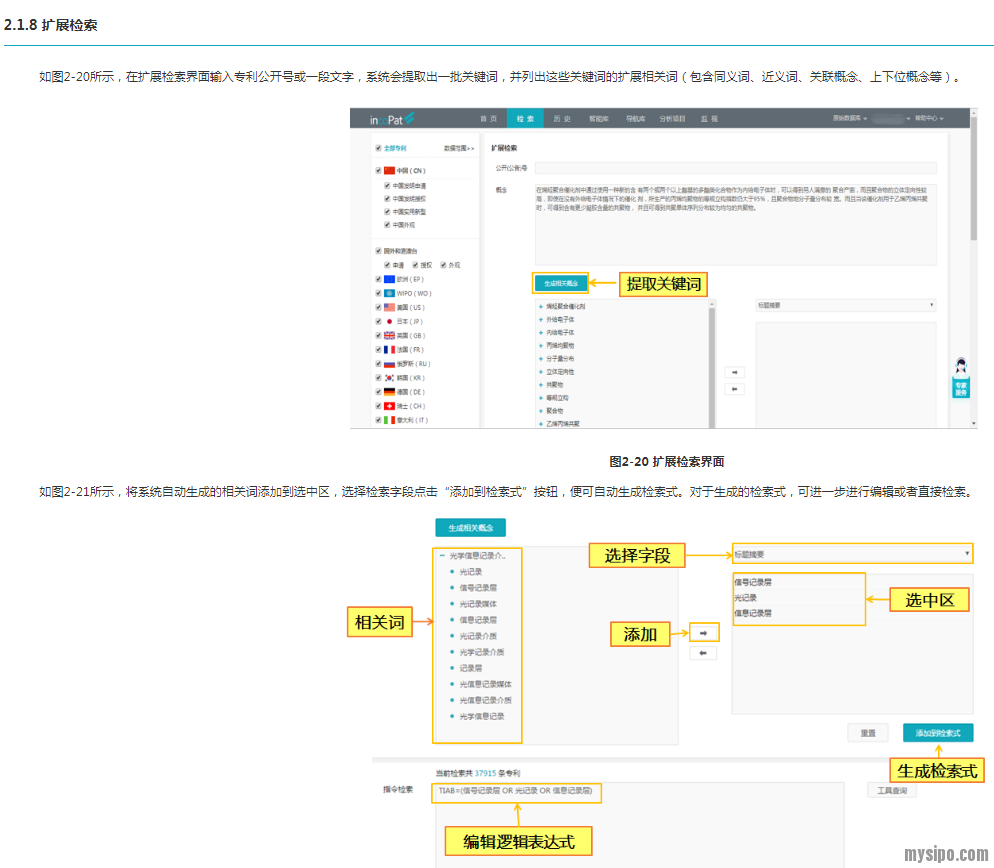Click the left arrow in upper screenshot
This screenshot has width=994, height=868.
pos(734,389)
